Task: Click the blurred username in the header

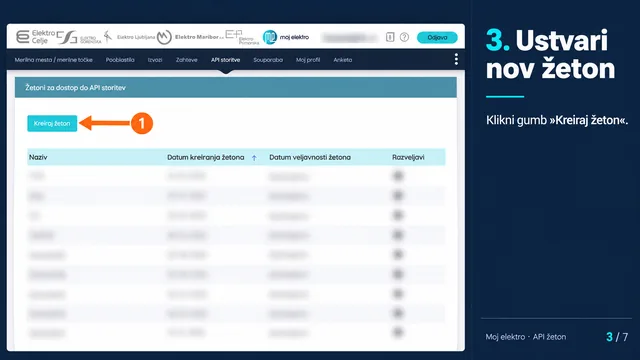Action: pos(350,38)
